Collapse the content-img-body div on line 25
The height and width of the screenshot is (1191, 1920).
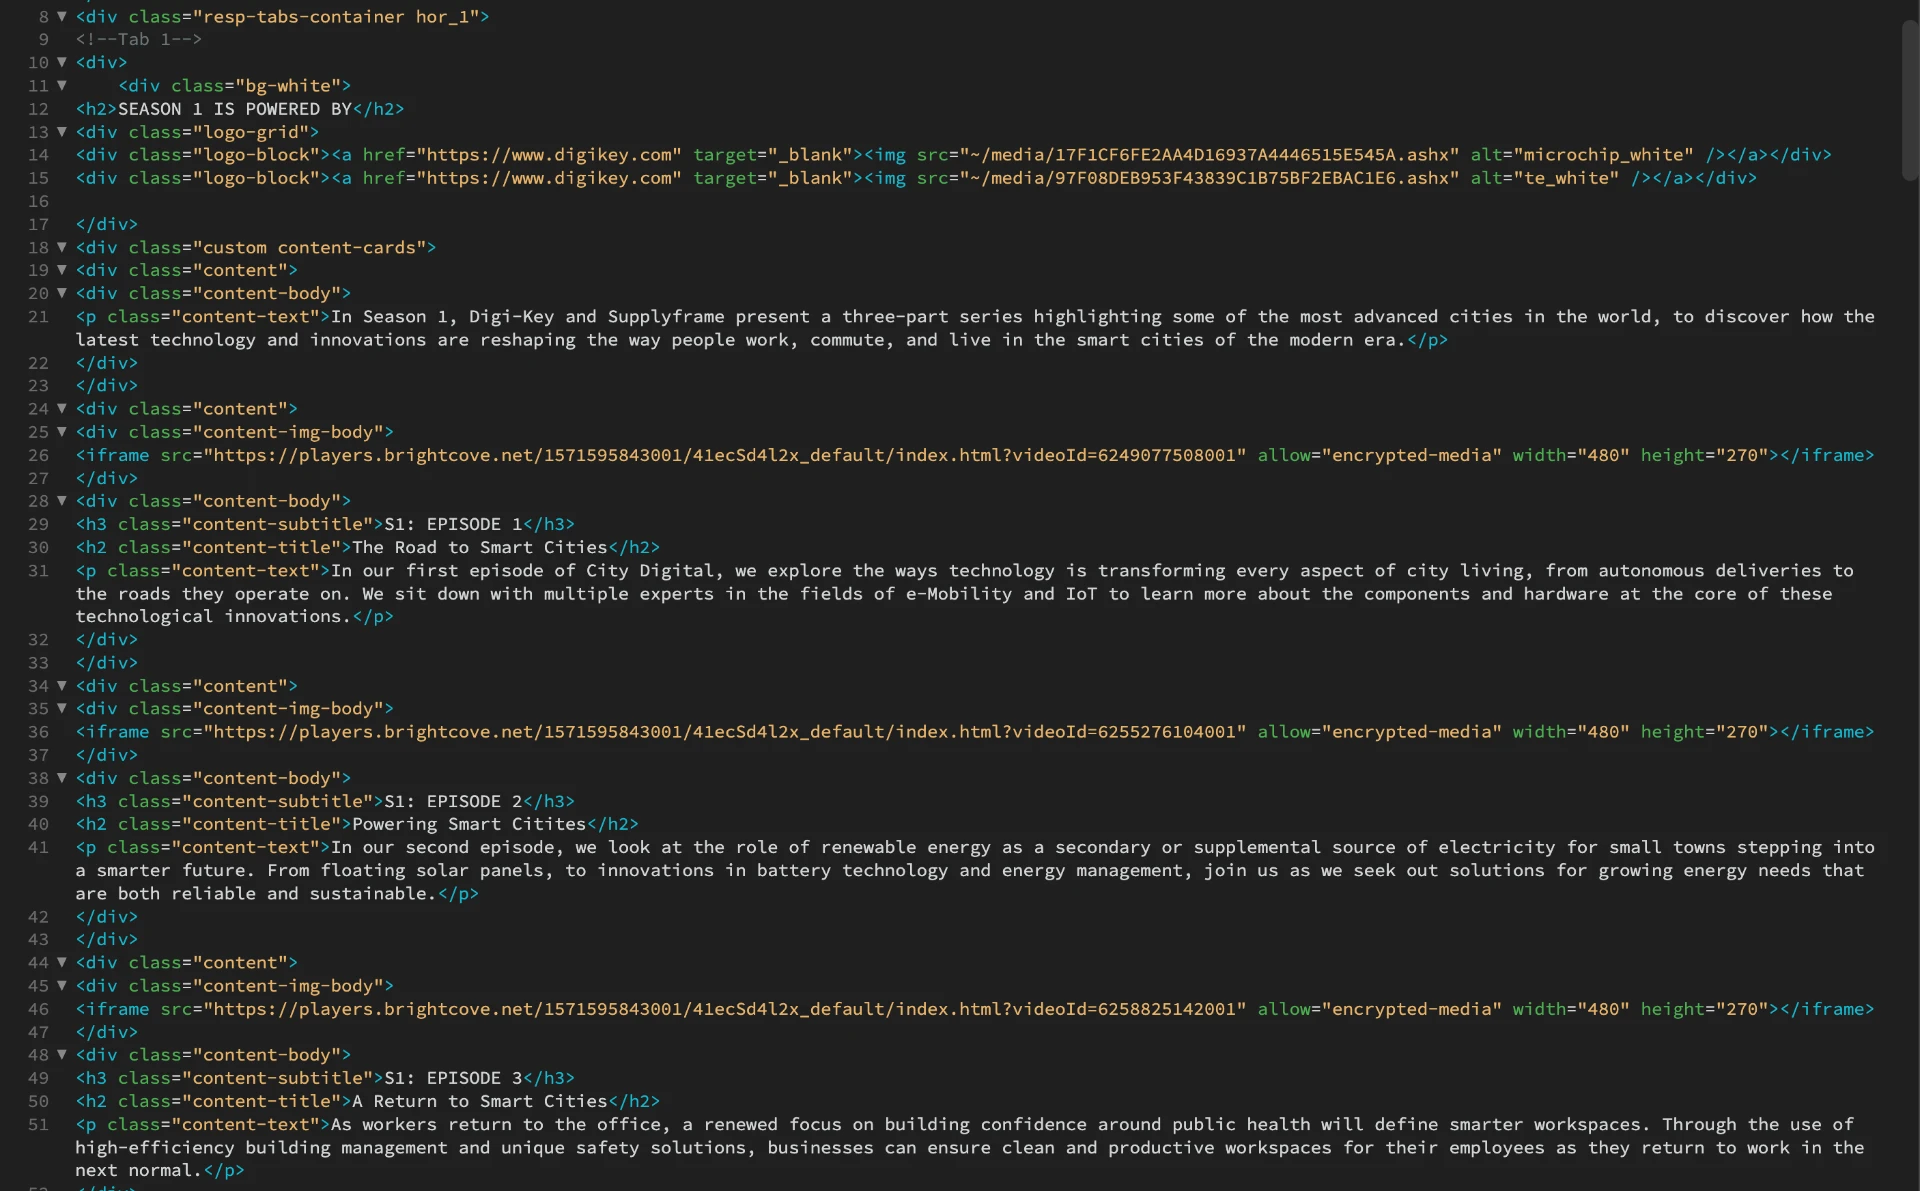coord(62,432)
